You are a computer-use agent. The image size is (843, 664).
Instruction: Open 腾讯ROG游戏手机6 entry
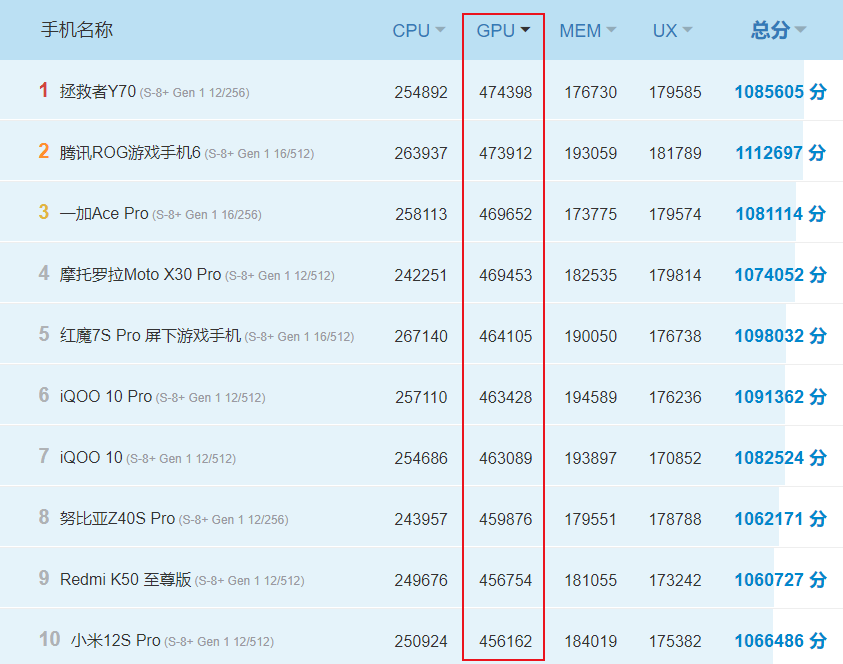(130, 153)
